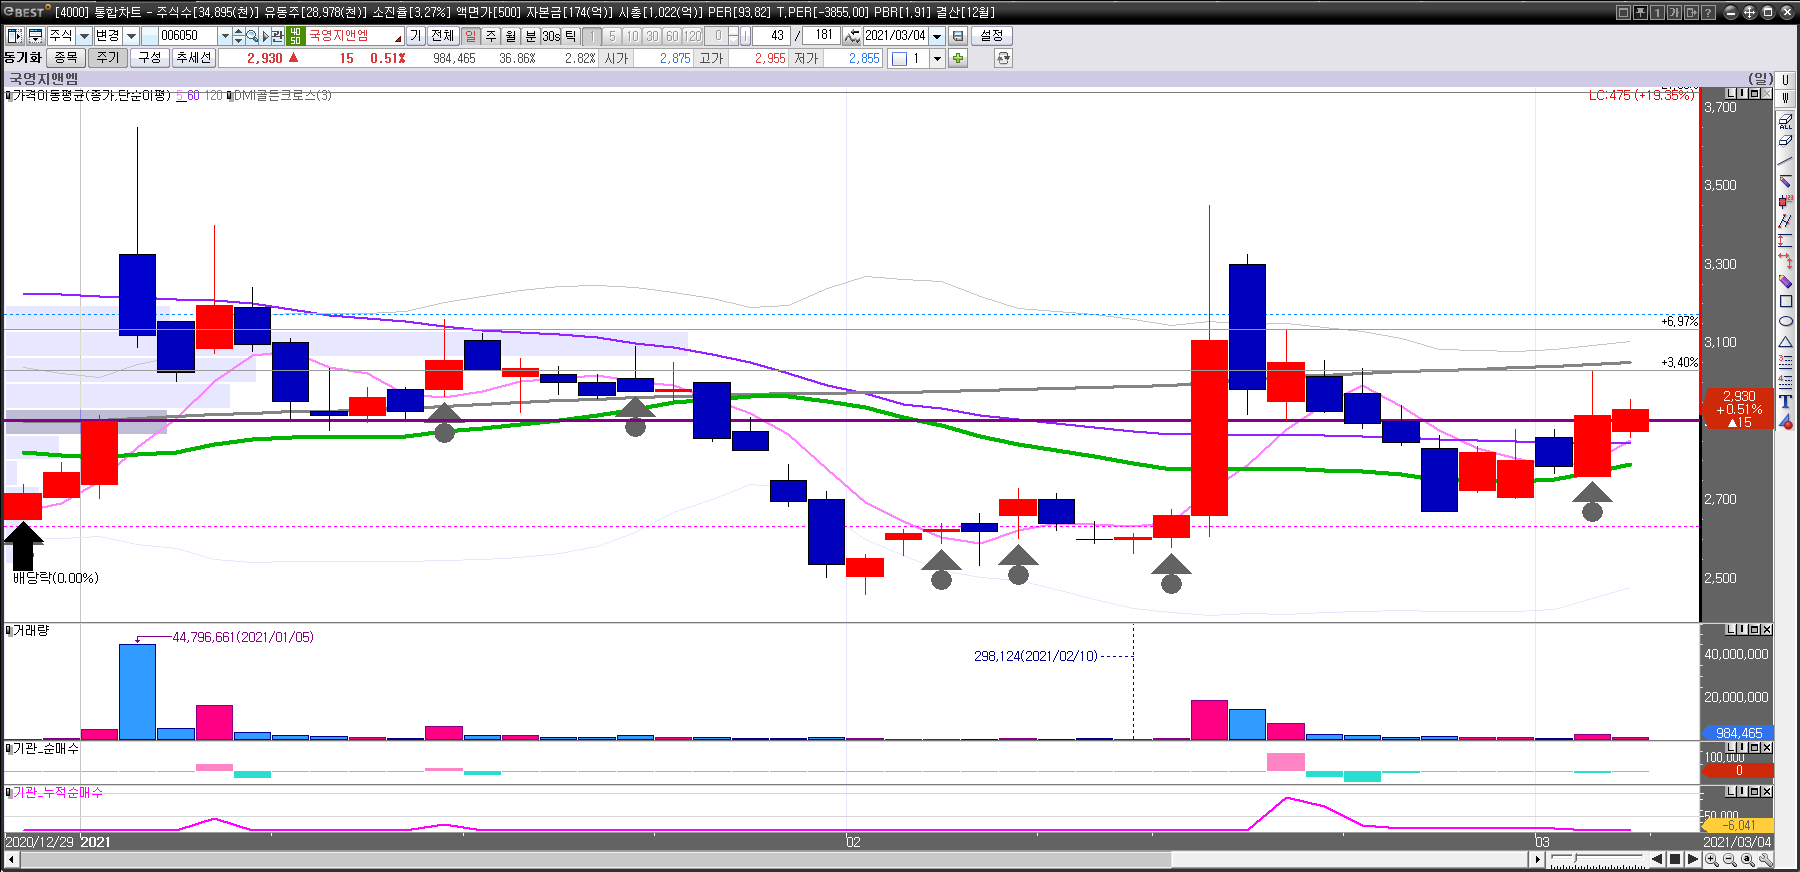Click the zoom reset all magnifier icon
This screenshot has height=872, width=1800.
pyautogui.click(x=1747, y=860)
